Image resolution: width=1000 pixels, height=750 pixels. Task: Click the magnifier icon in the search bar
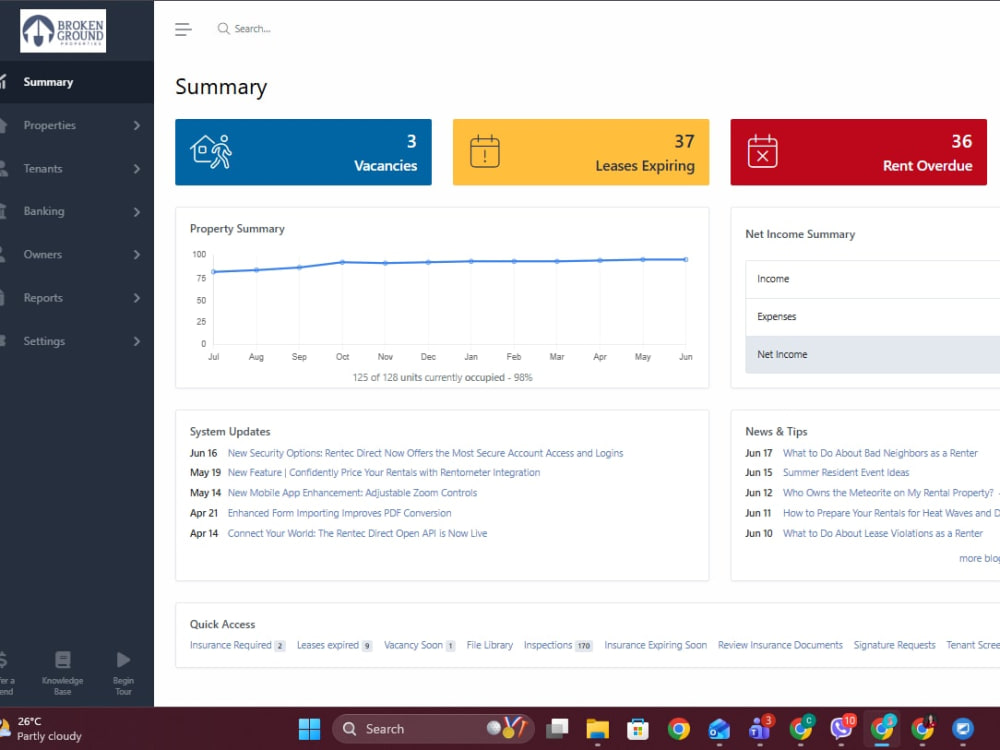(x=223, y=29)
